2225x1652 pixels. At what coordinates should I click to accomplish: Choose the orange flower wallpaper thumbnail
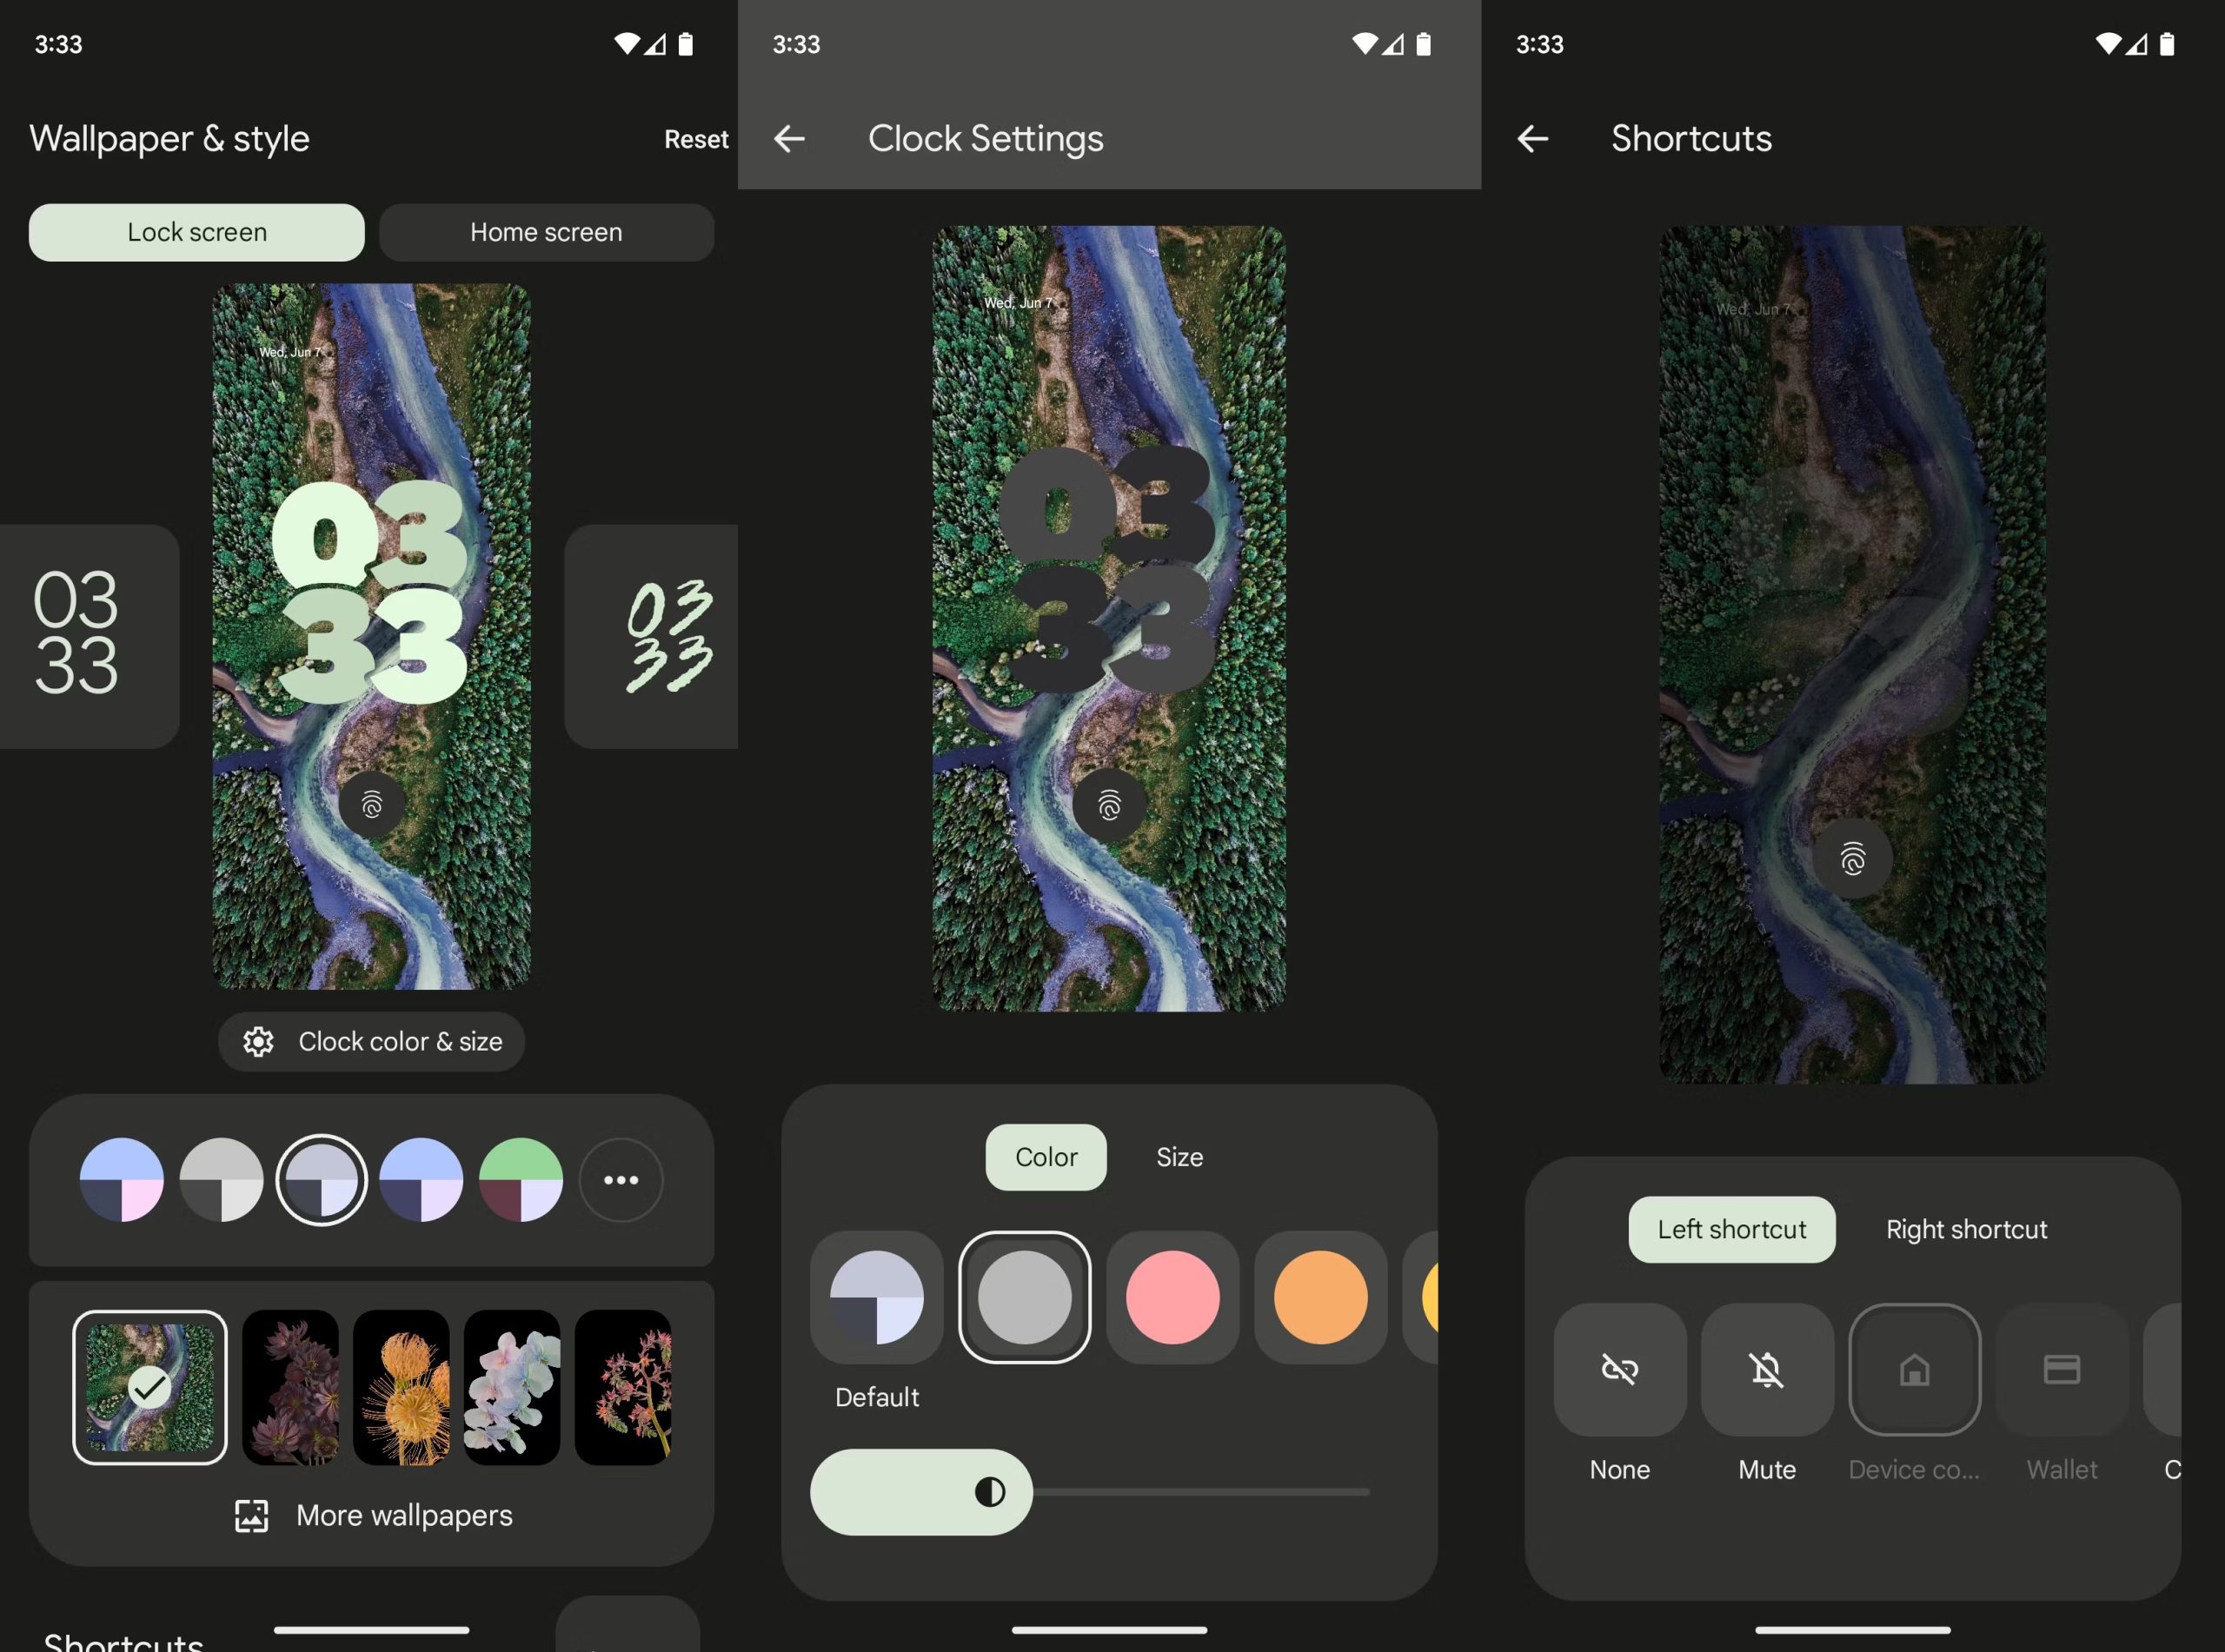(402, 1387)
